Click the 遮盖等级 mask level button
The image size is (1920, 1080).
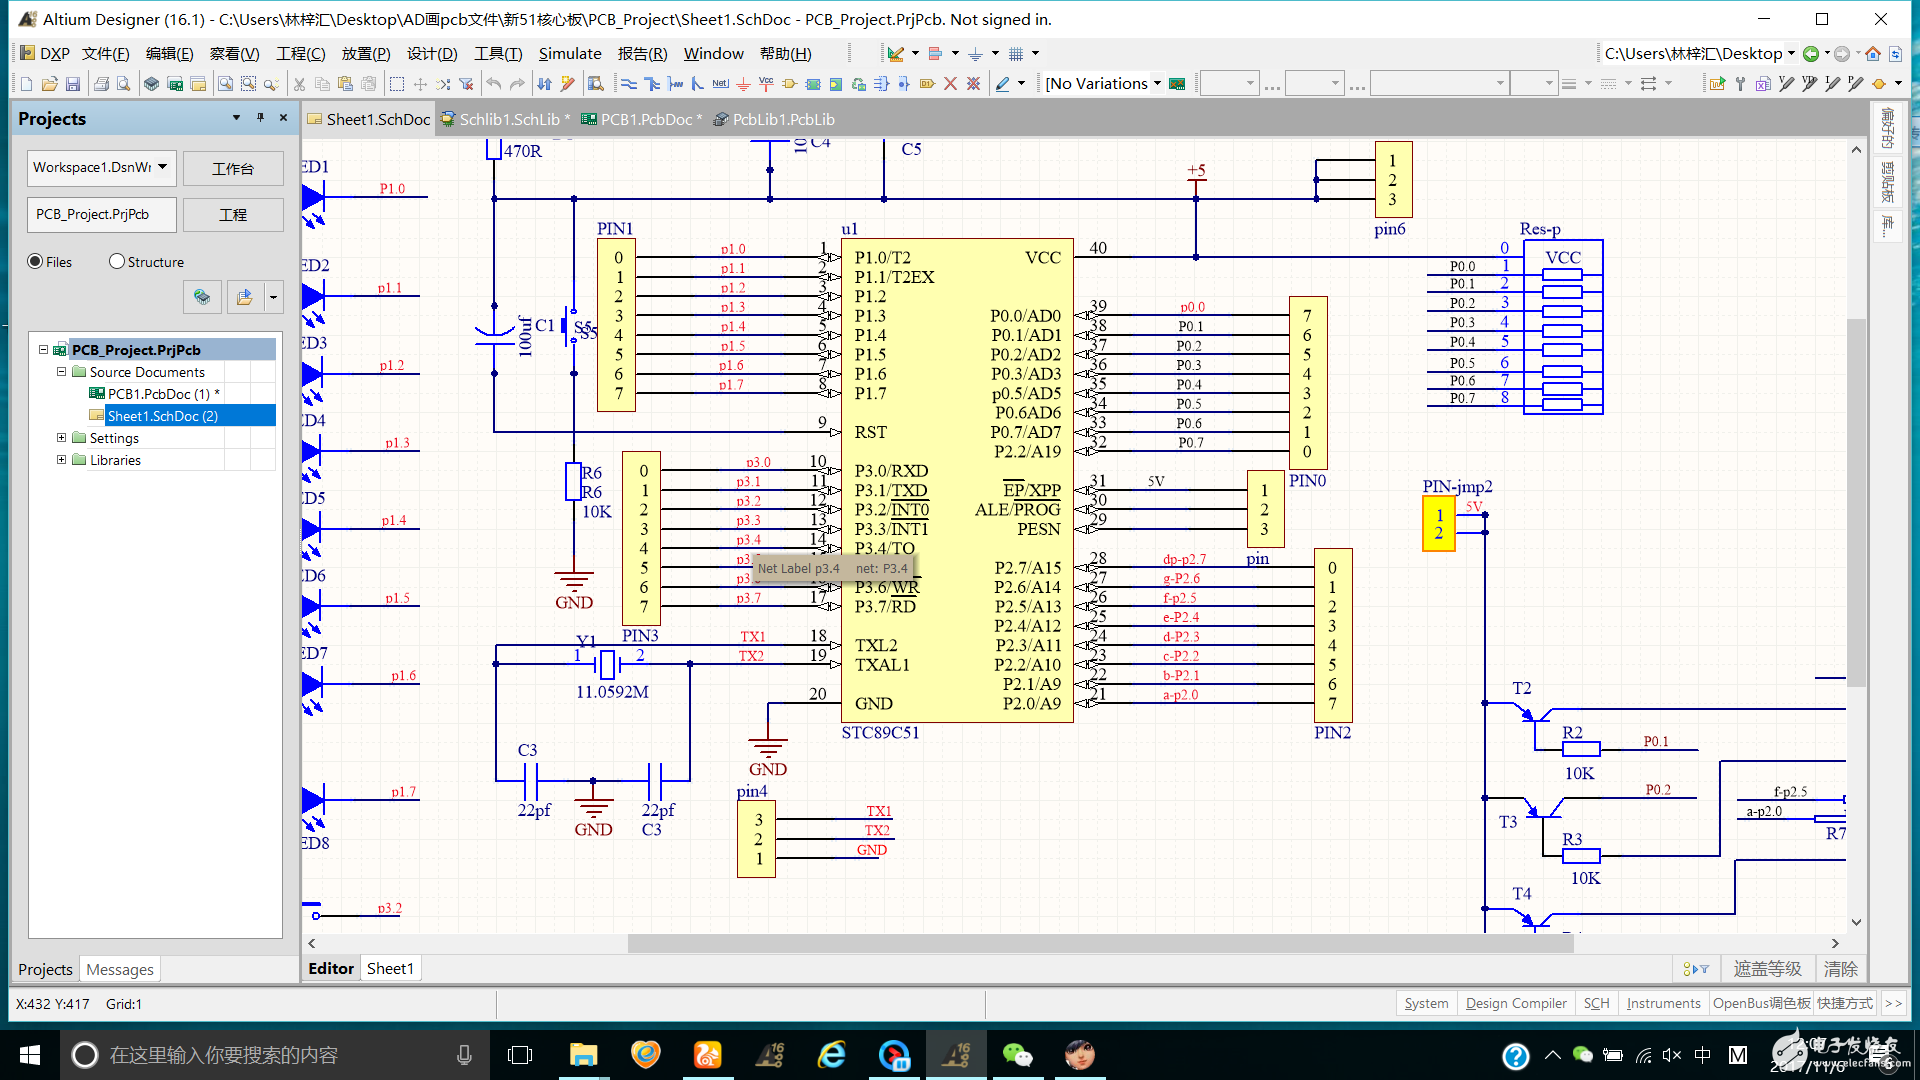[1767, 968]
